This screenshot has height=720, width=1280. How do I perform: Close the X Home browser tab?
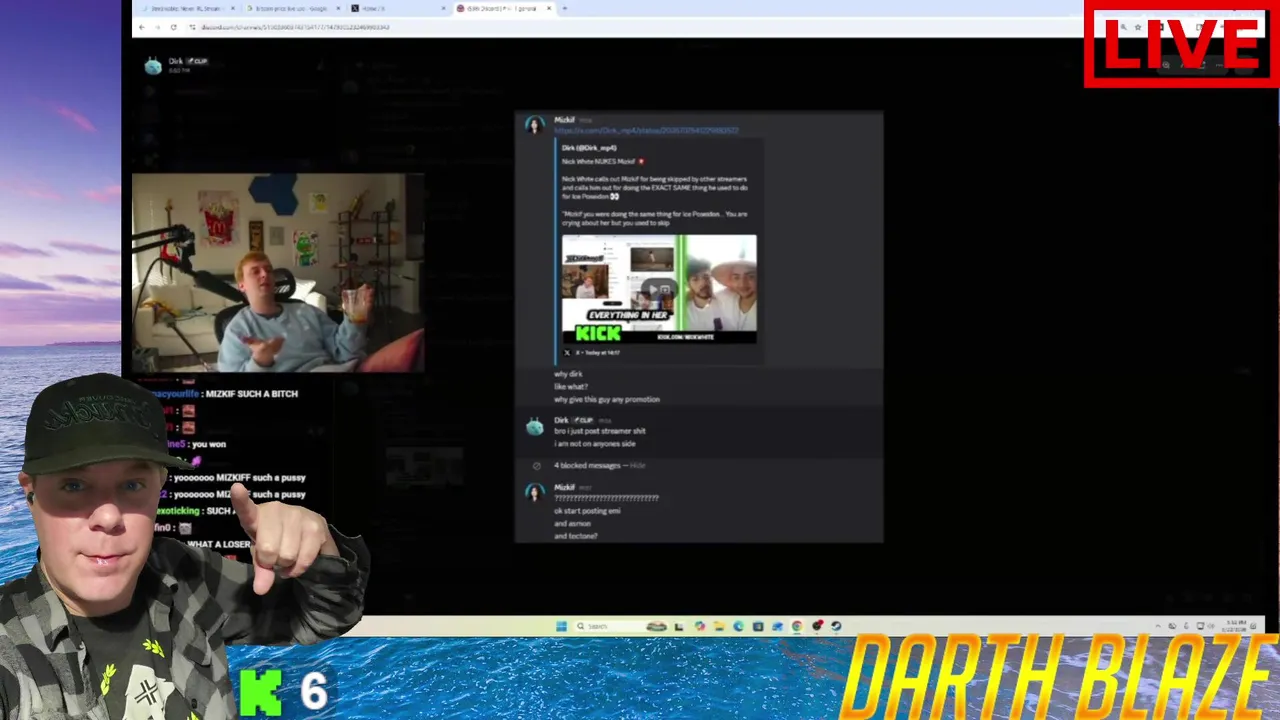point(443,8)
